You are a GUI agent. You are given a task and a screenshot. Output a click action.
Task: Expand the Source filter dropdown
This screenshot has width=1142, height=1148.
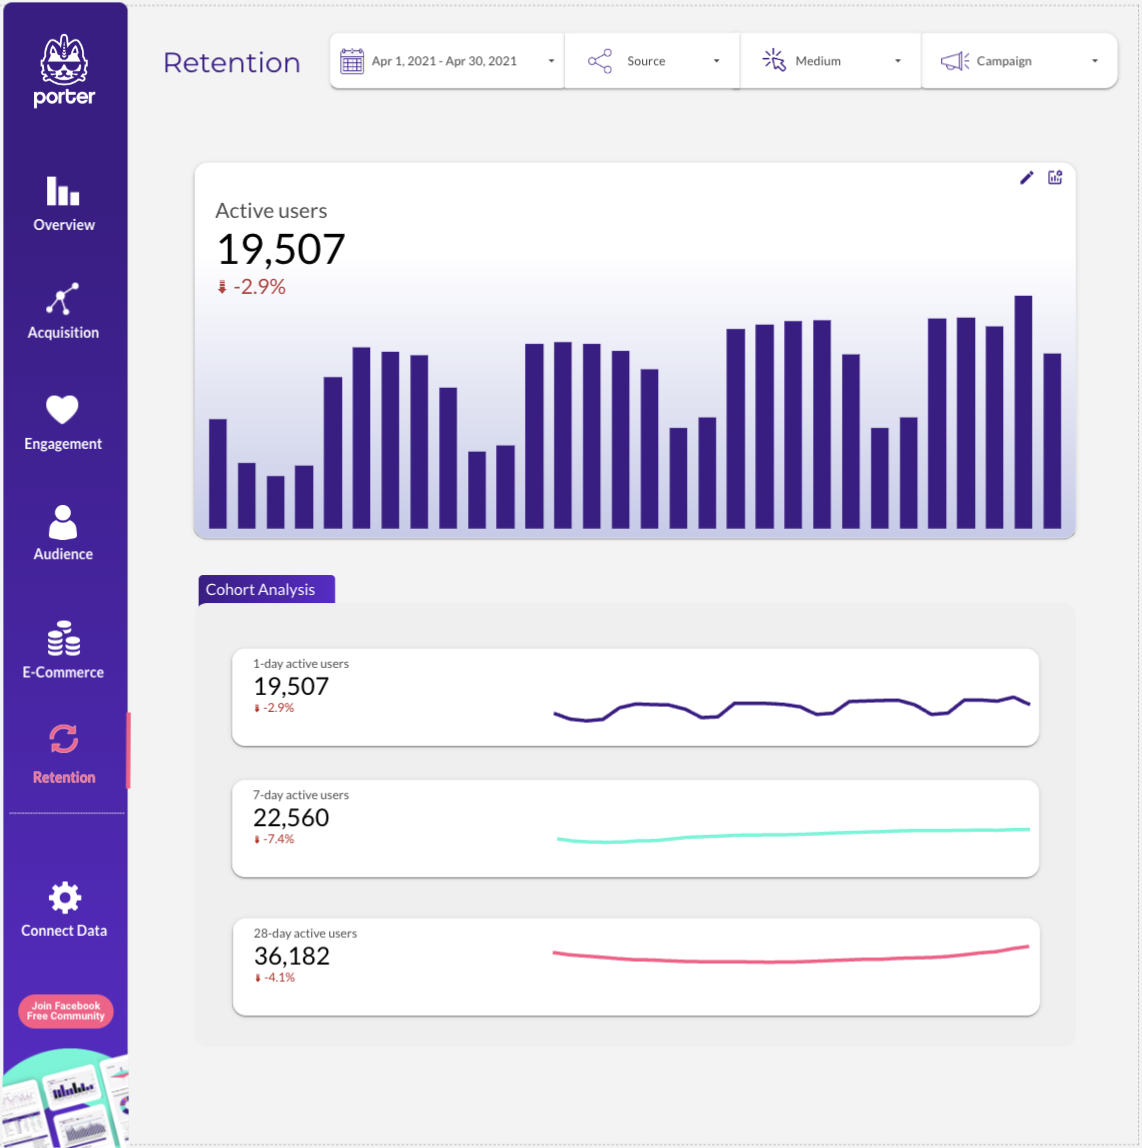point(652,61)
